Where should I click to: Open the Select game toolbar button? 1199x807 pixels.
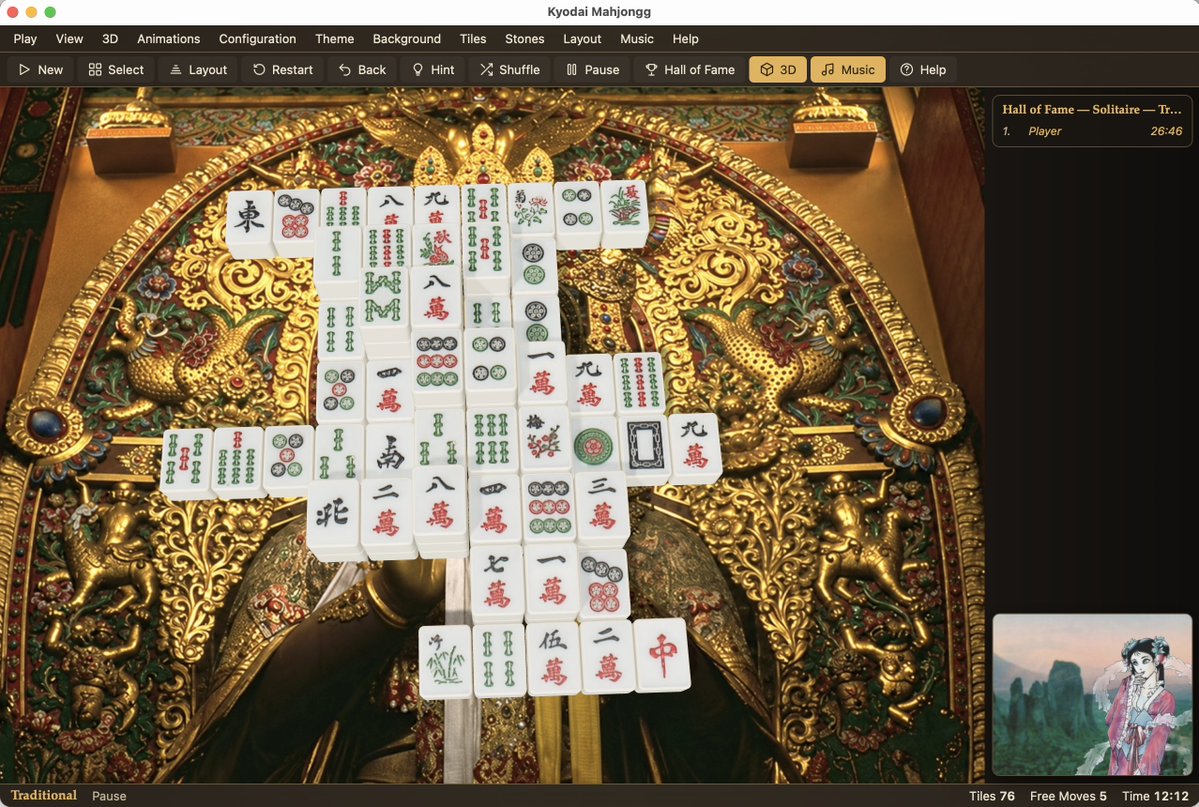click(x=115, y=70)
